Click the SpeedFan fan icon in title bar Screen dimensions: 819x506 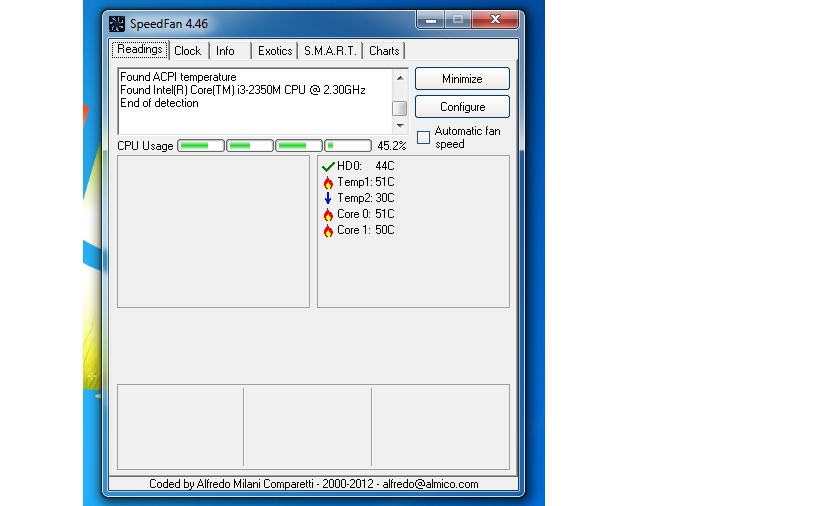(117, 23)
